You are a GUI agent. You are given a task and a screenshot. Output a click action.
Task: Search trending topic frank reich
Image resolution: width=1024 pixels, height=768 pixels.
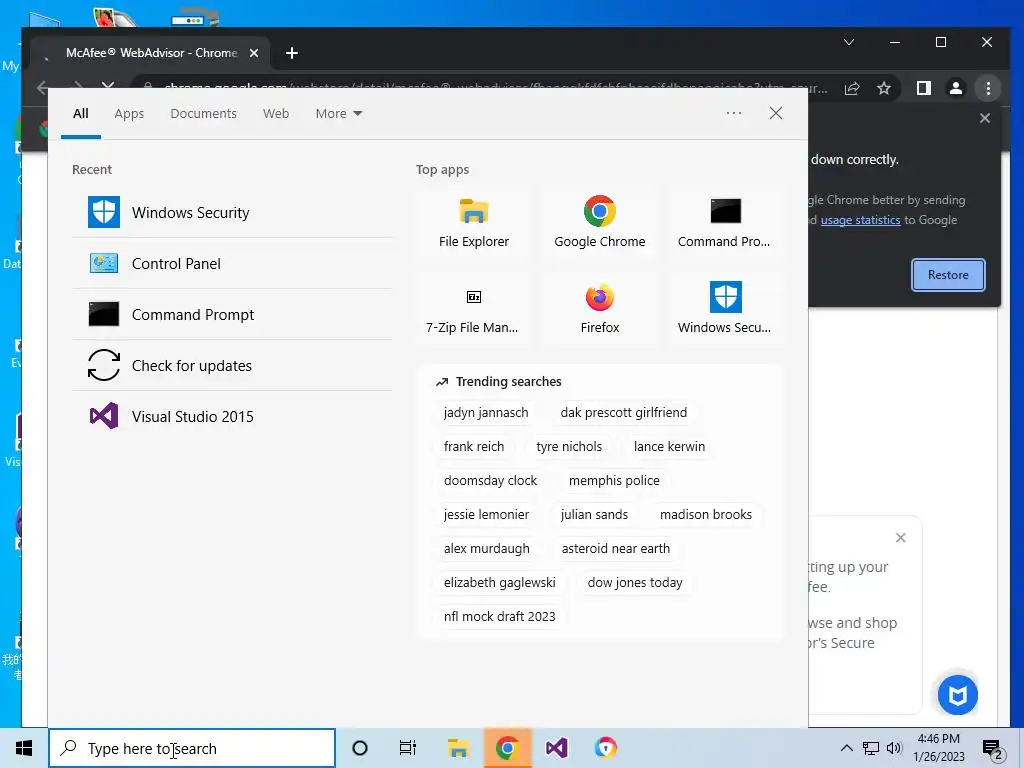[x=474, y=447]
